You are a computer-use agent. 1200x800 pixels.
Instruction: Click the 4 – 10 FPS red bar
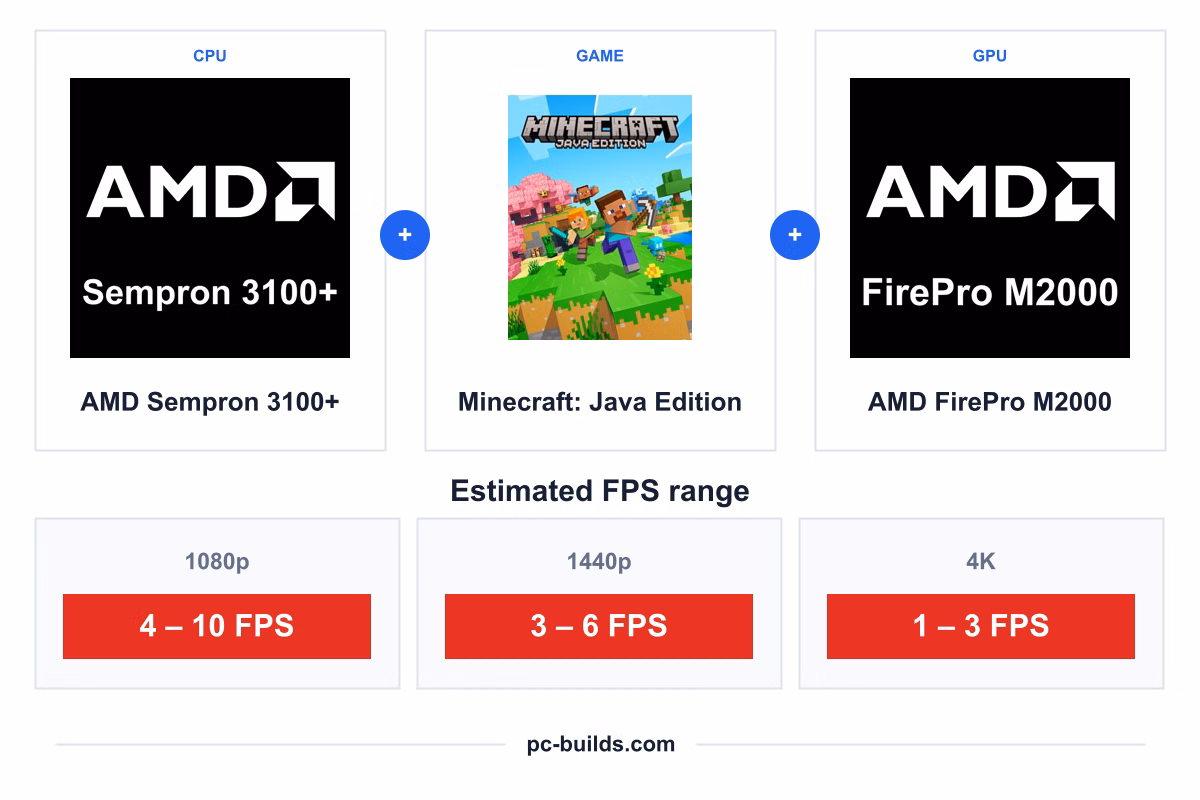click(x=217, y=626)
